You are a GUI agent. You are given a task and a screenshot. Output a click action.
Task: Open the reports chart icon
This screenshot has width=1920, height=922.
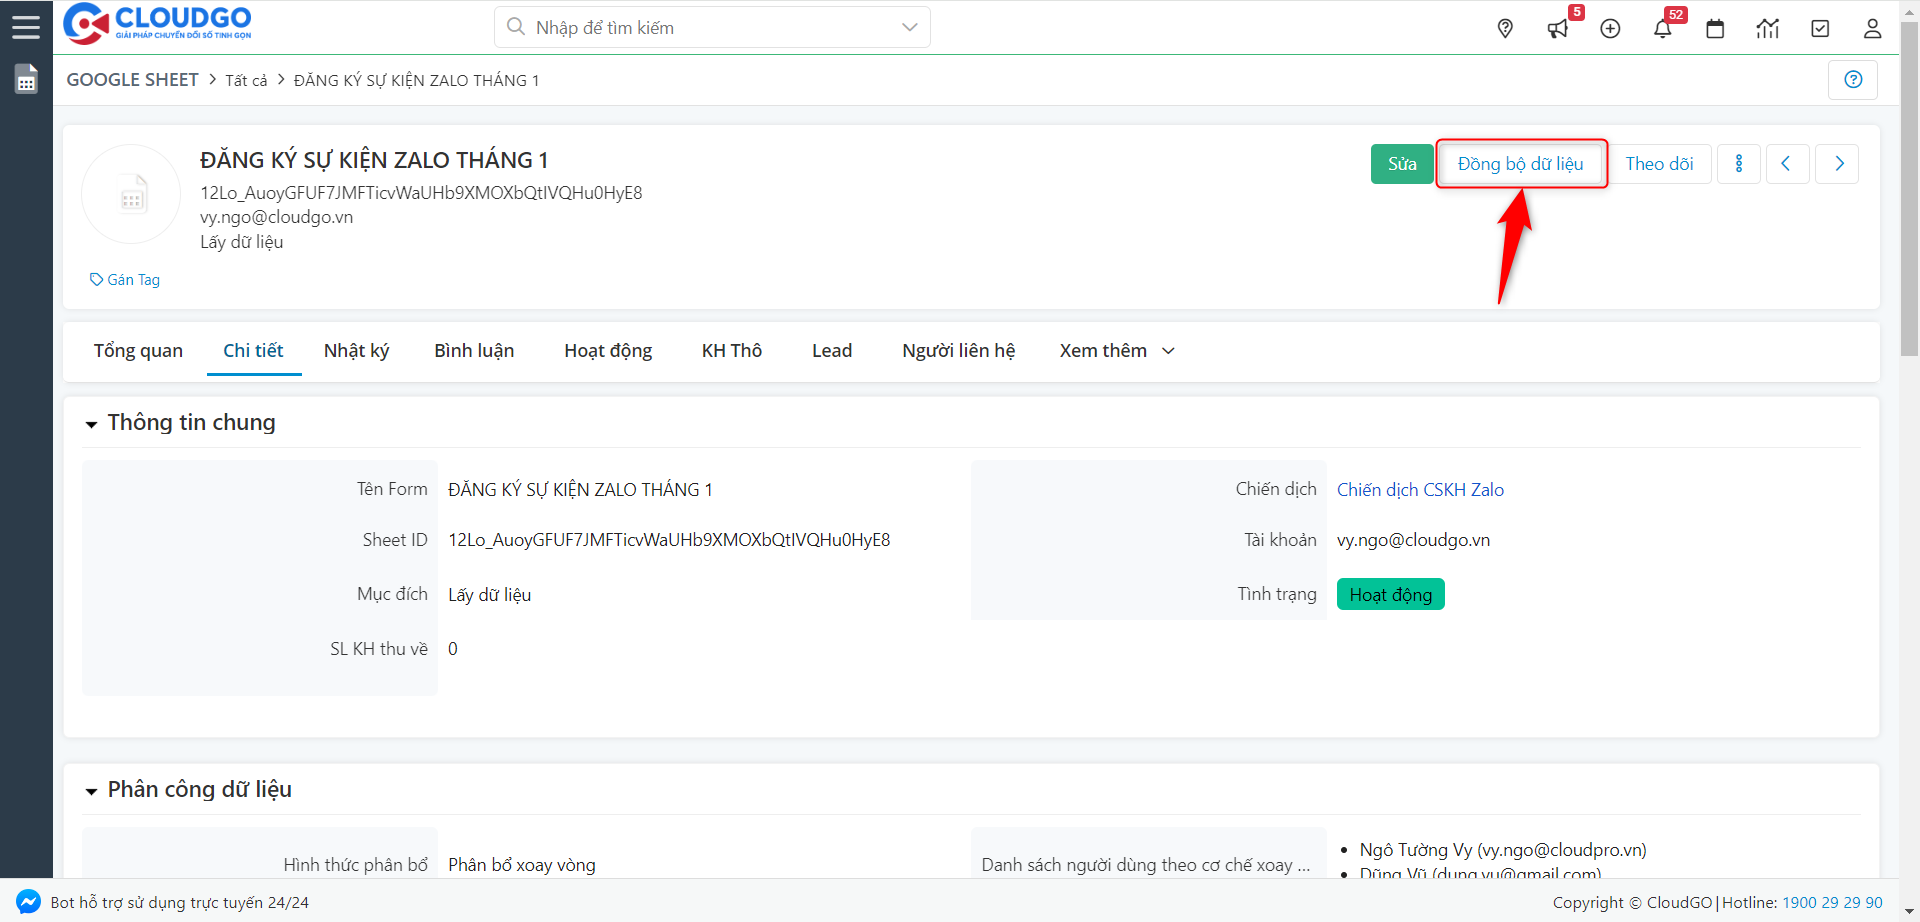1768,28
